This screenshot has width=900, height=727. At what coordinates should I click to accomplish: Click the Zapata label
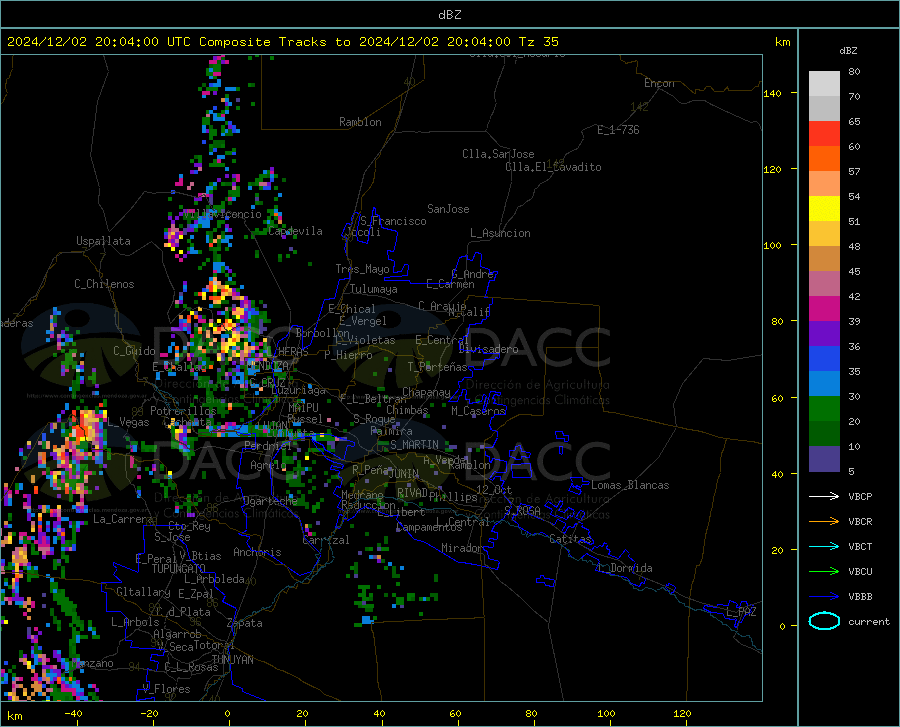tap(245, 623)
